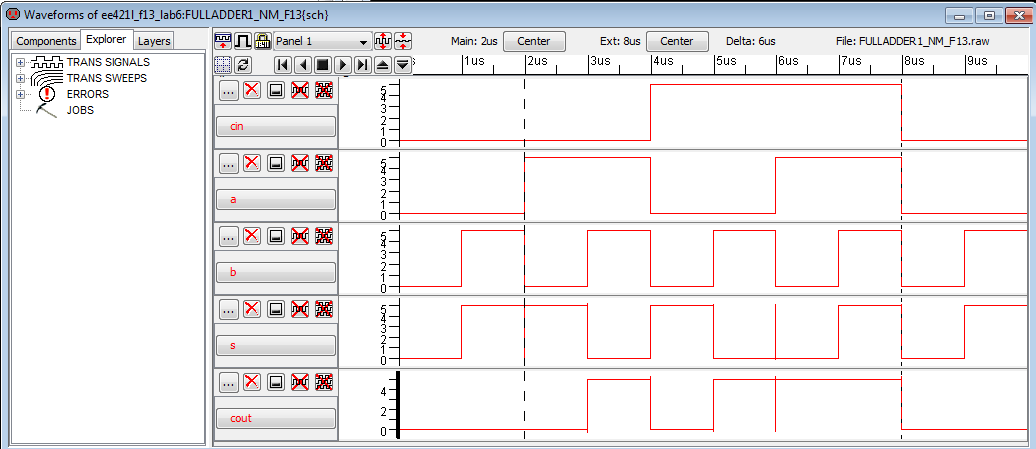Center the Ext cursor
Image resolution: width=1036 pixels, height=449 pixels.
tap(677, 41)
